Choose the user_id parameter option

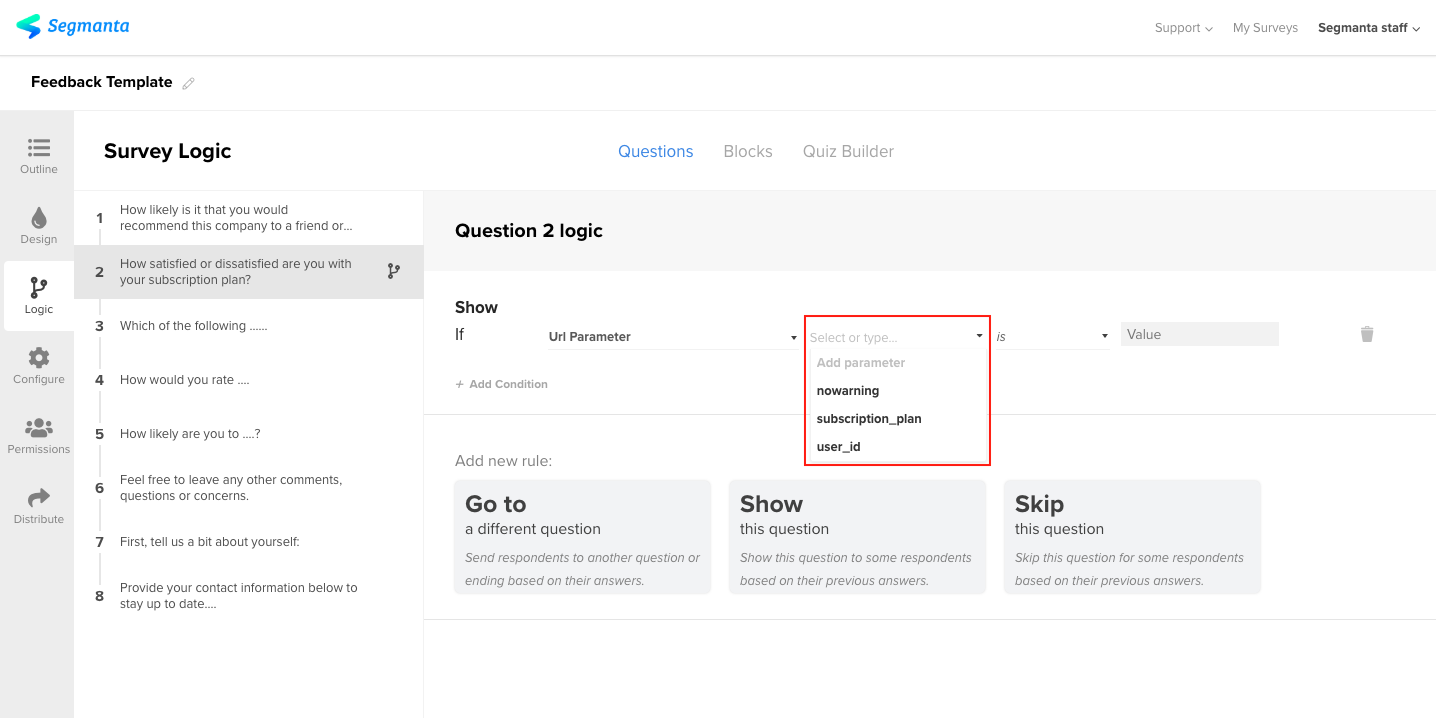point(897,447)
